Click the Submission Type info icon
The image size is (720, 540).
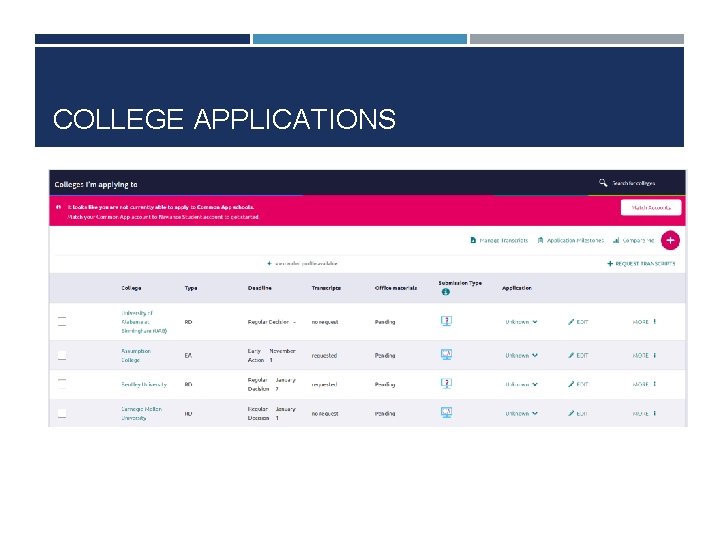445,292
